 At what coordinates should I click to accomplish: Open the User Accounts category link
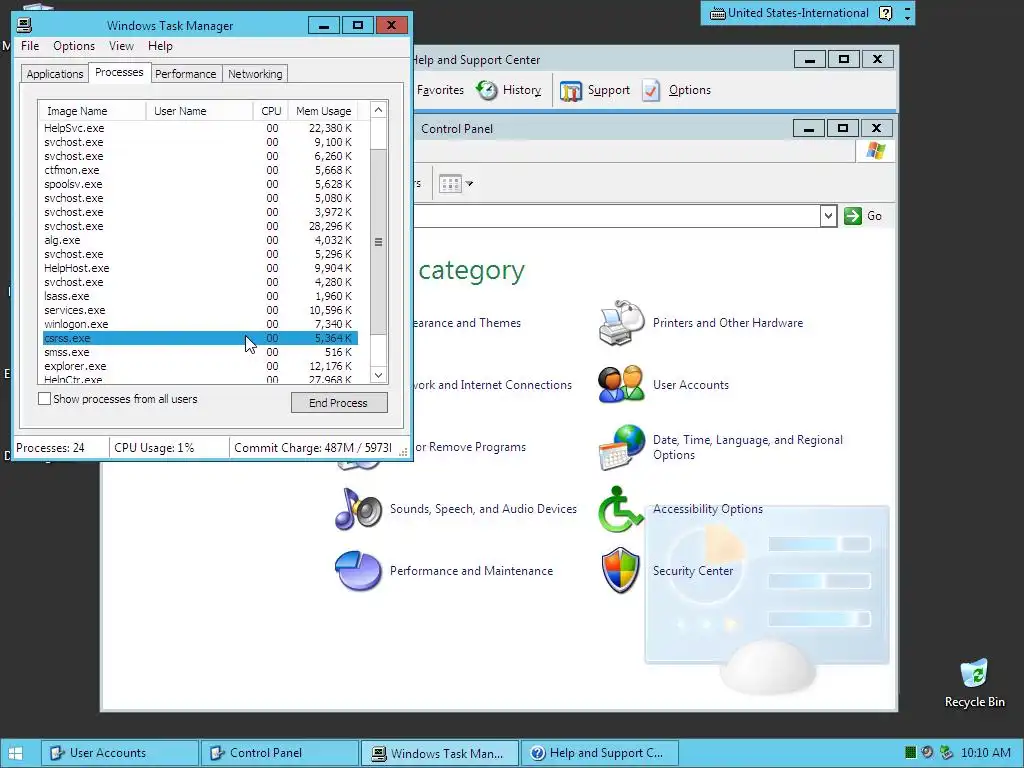coord(691,385)
